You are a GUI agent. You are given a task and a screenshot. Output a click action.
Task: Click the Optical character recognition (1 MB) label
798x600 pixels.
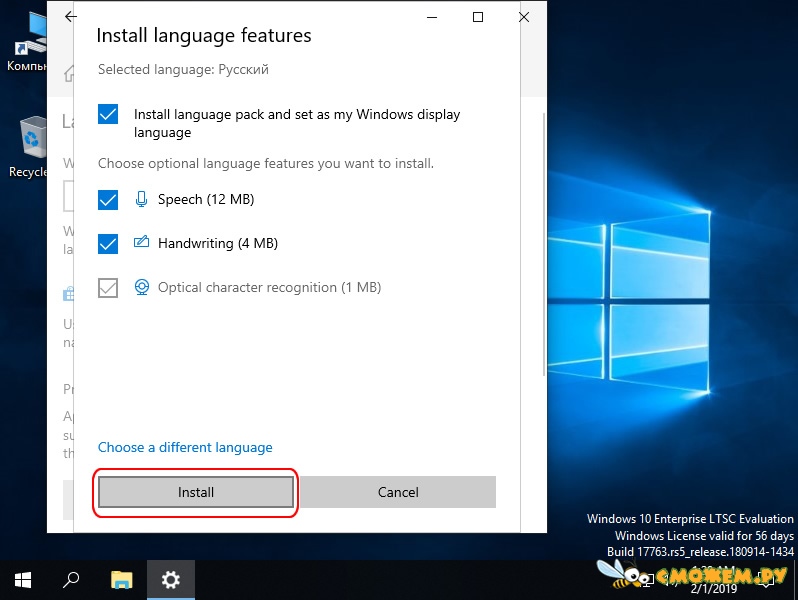click(x=269, y=288)
